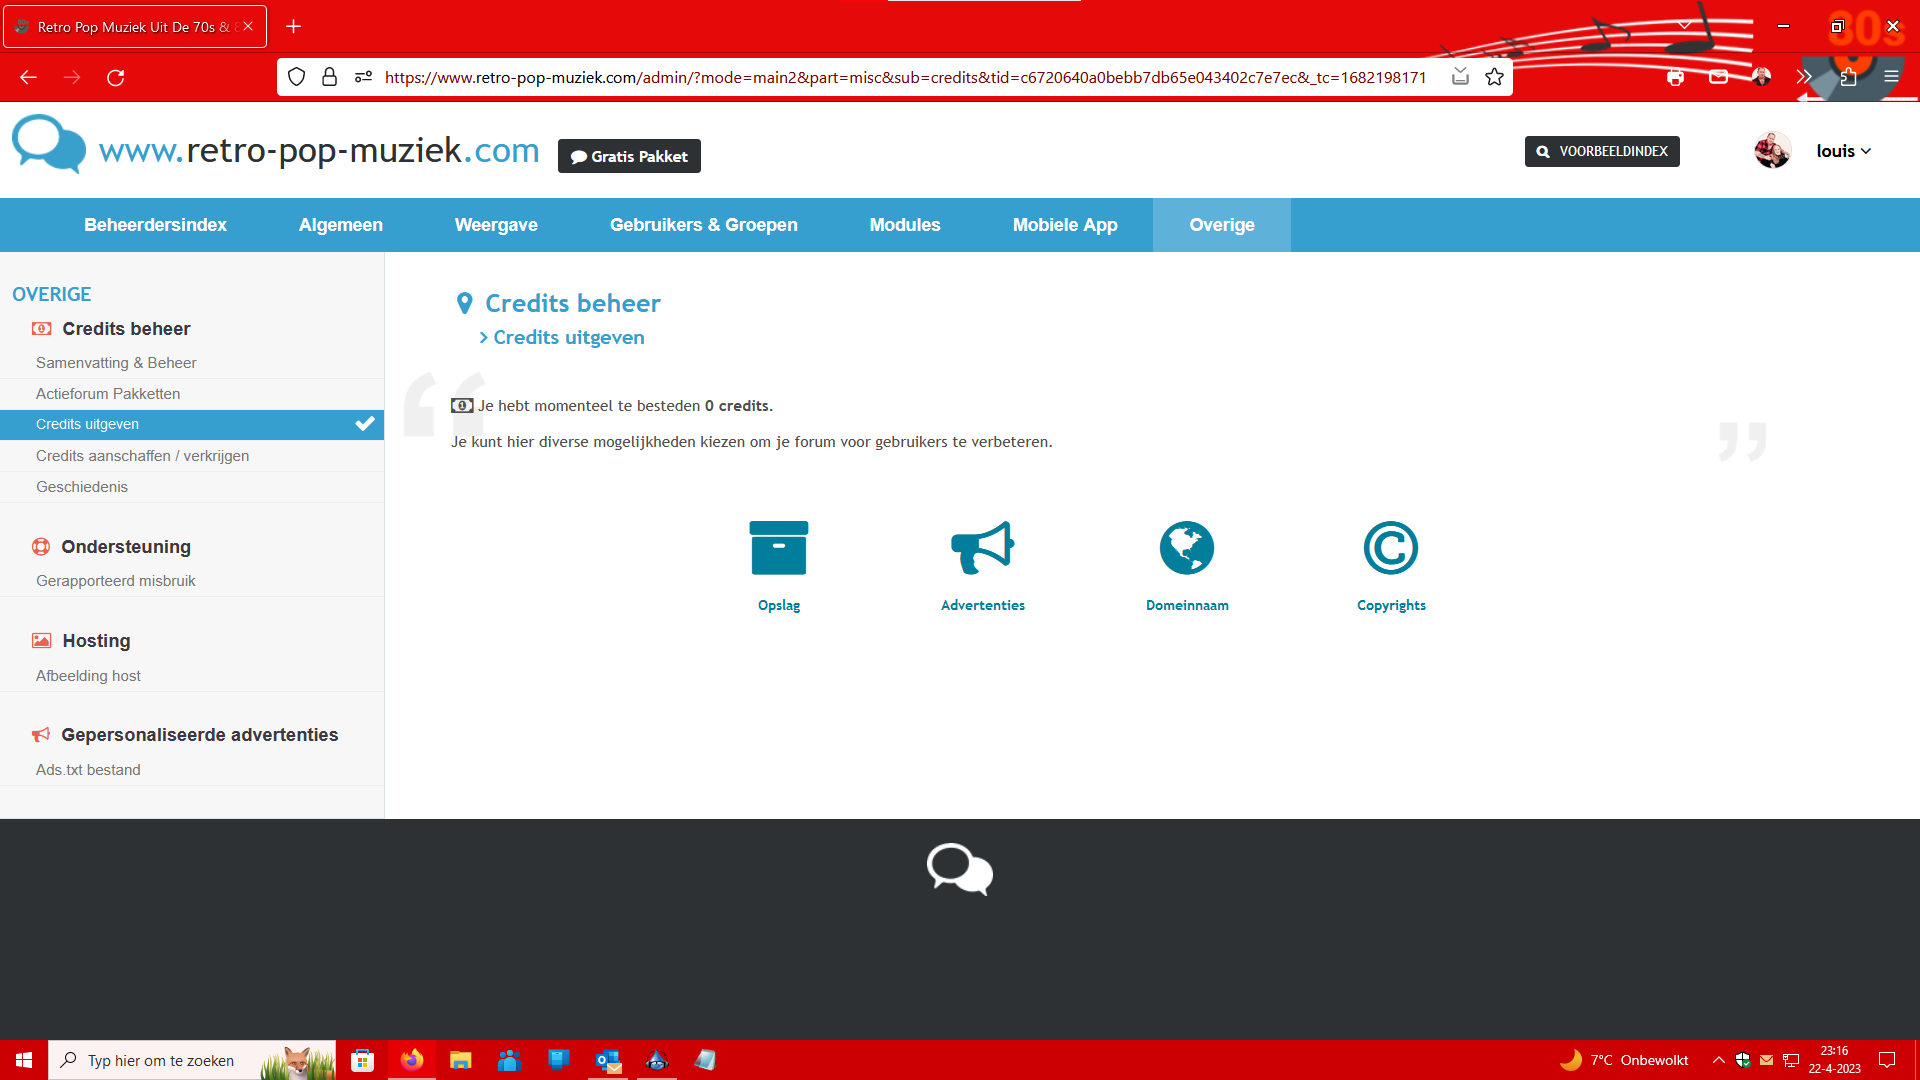This screenshot has width=1920, height=1080.
Task: Open Outlook from the taskbar
Action: point(607,1060)
